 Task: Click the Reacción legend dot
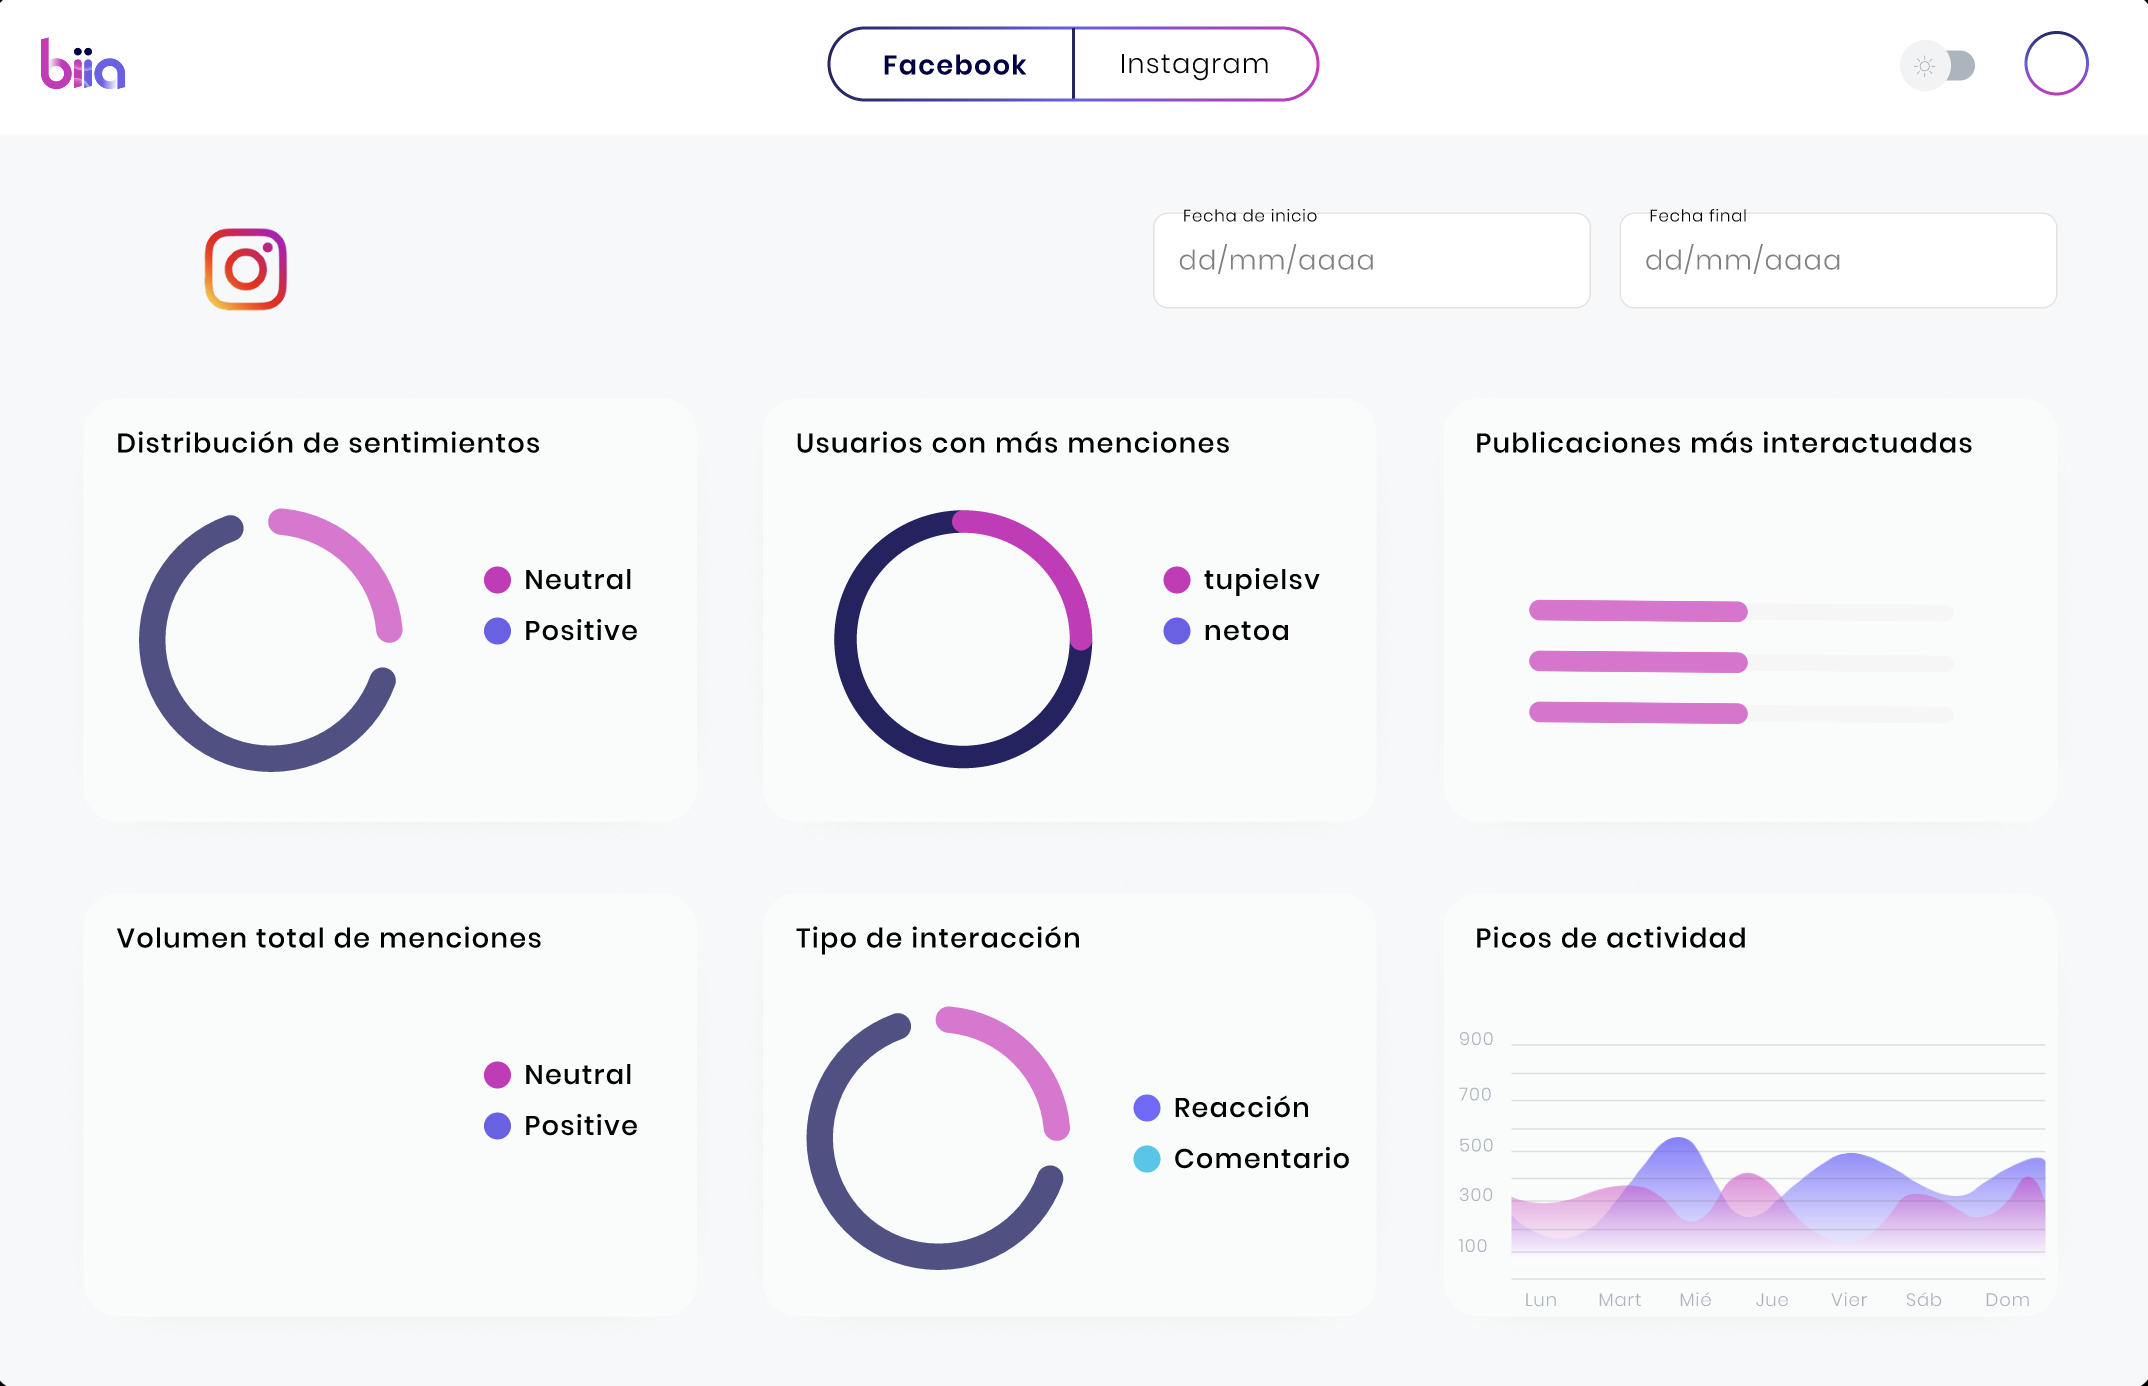(x=1147, y=1108)
